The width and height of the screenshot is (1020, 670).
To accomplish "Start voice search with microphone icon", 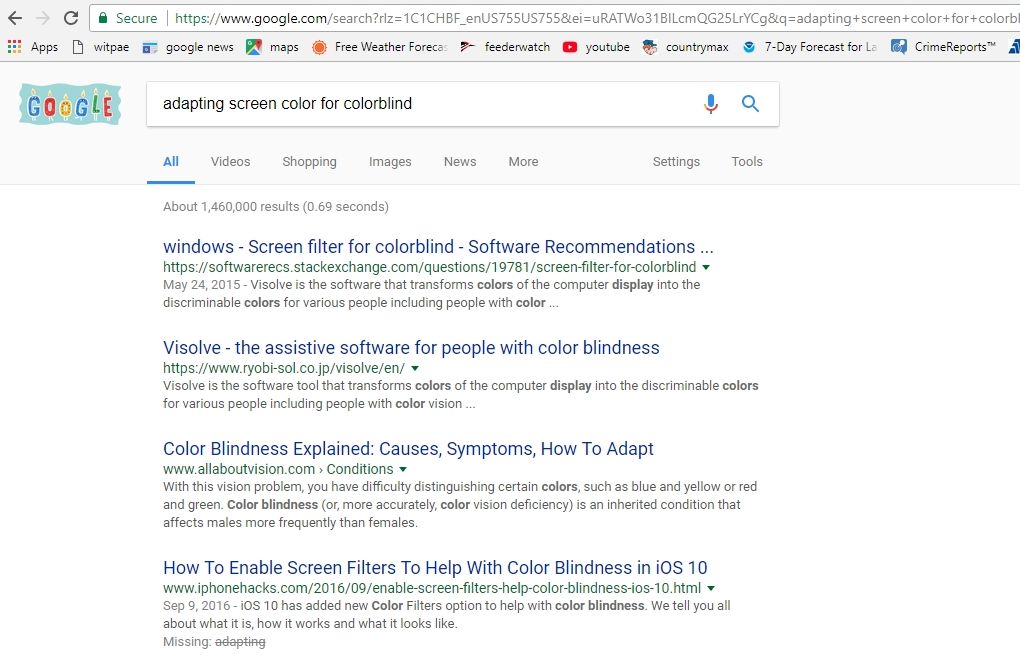I will (711, 103).
